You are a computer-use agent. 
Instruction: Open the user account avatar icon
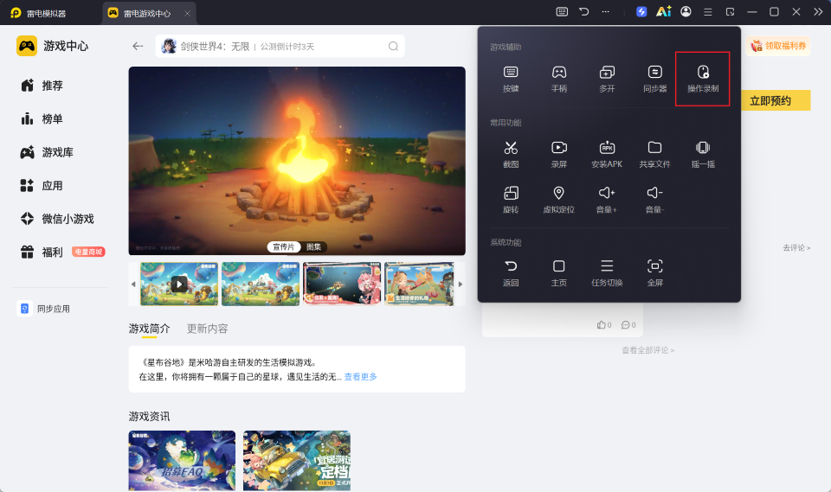(x=686, y=12)
